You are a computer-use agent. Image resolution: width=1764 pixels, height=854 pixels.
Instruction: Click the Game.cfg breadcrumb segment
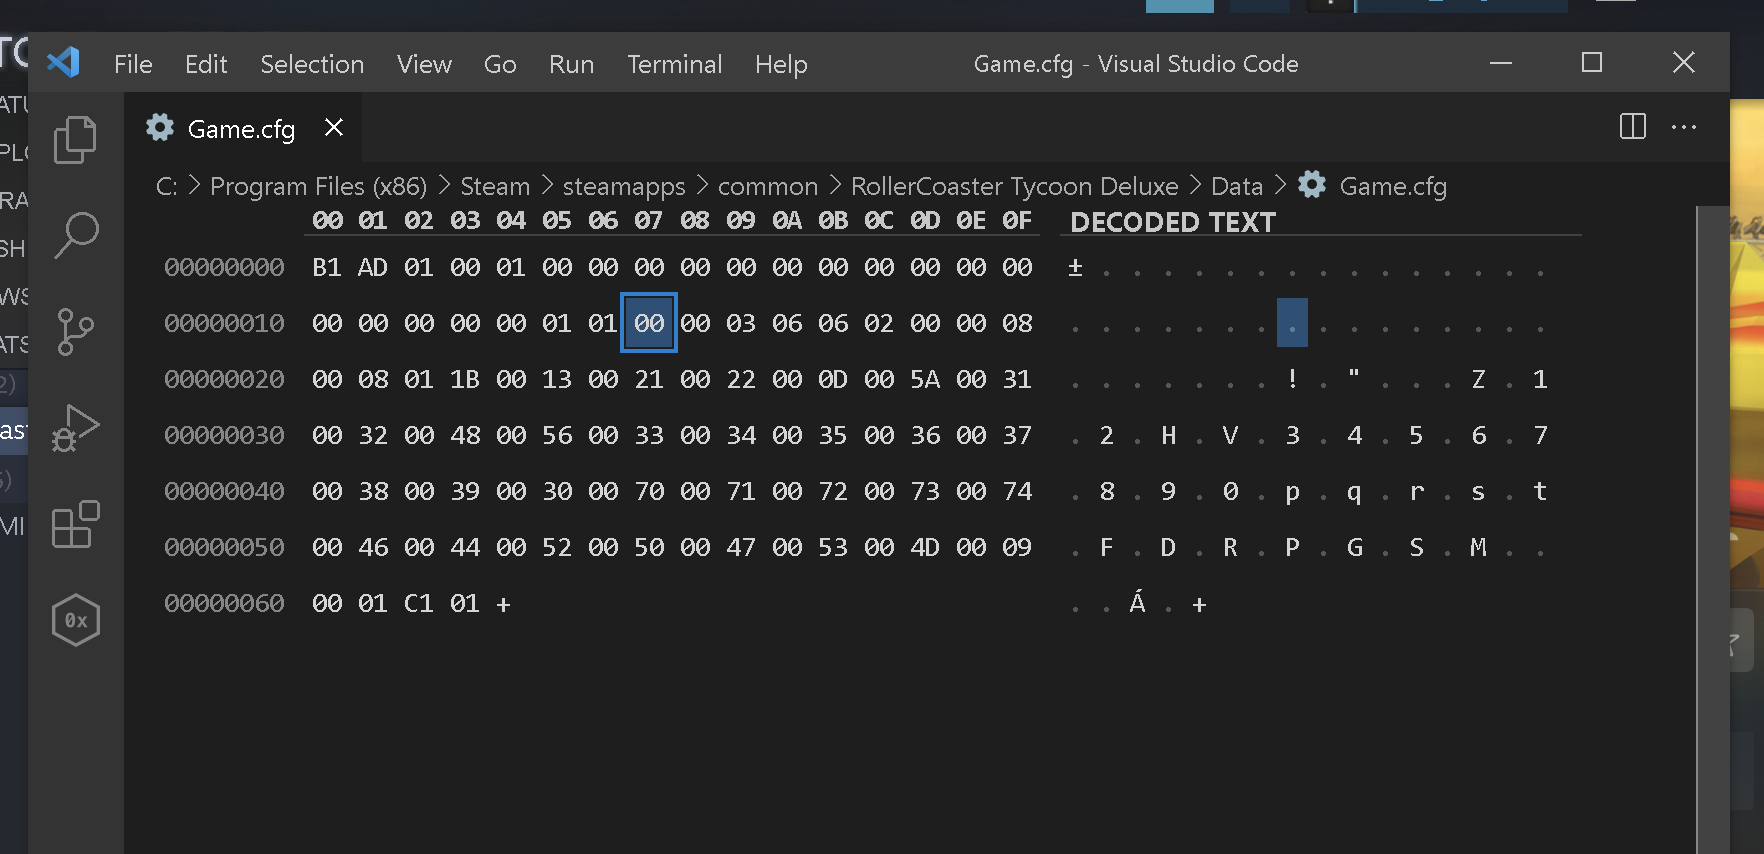tap(1393, 186)
